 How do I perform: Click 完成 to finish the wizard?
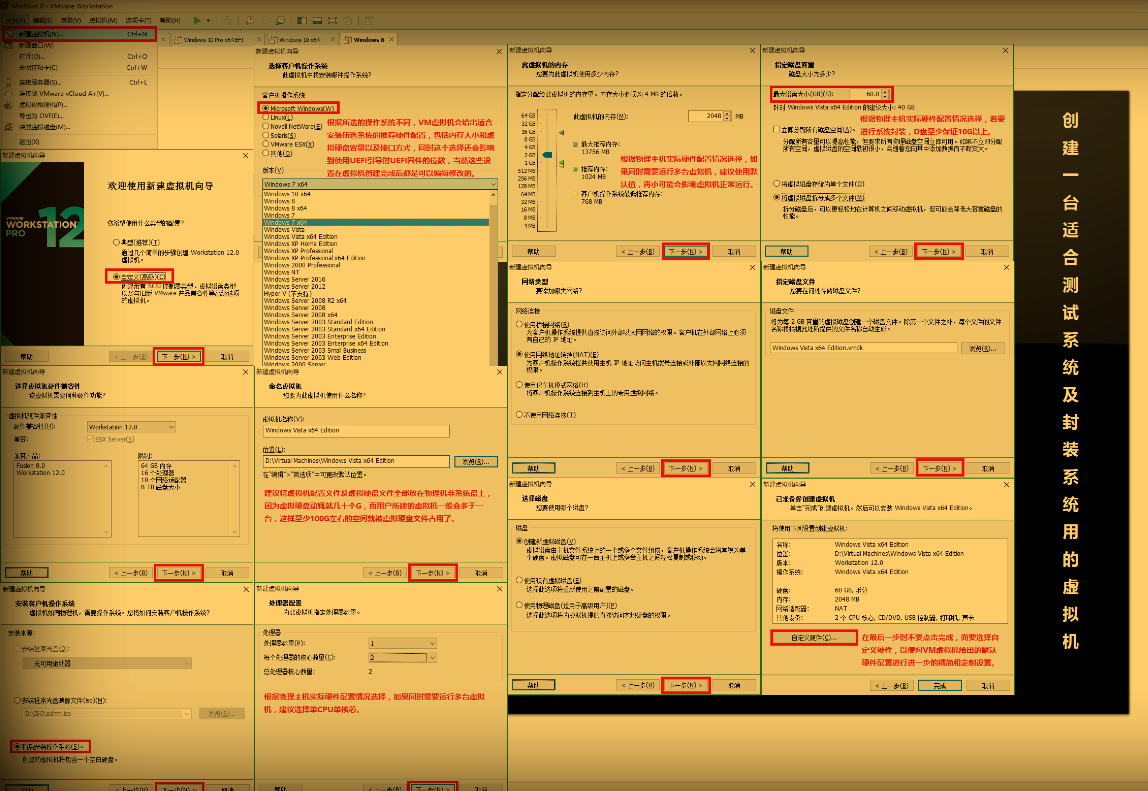pos(939,686)
